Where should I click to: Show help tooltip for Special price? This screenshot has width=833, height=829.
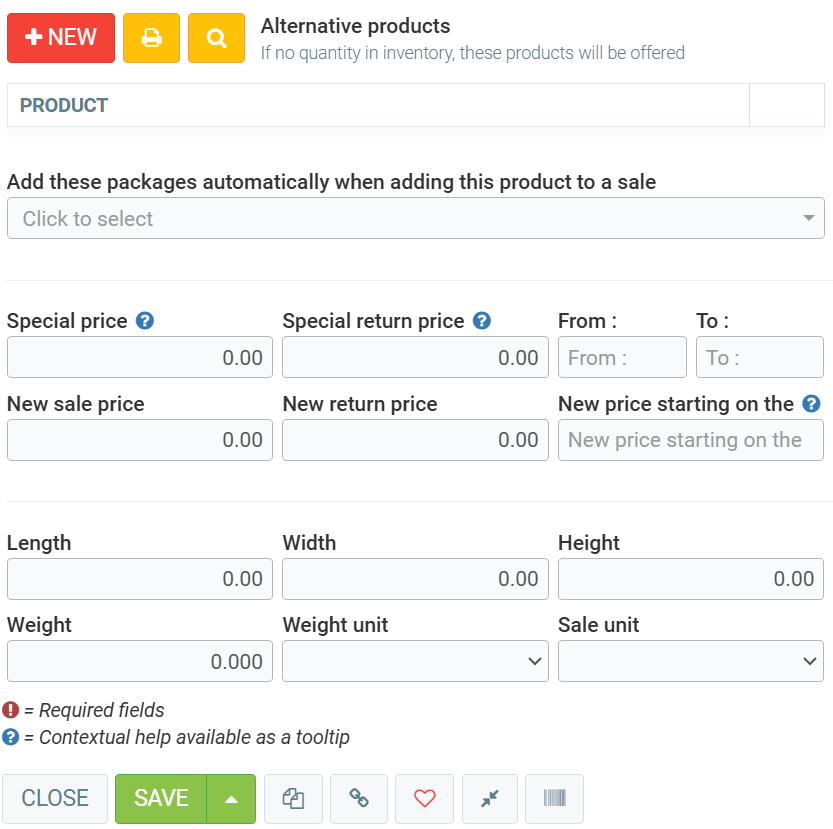pos(145,321)
